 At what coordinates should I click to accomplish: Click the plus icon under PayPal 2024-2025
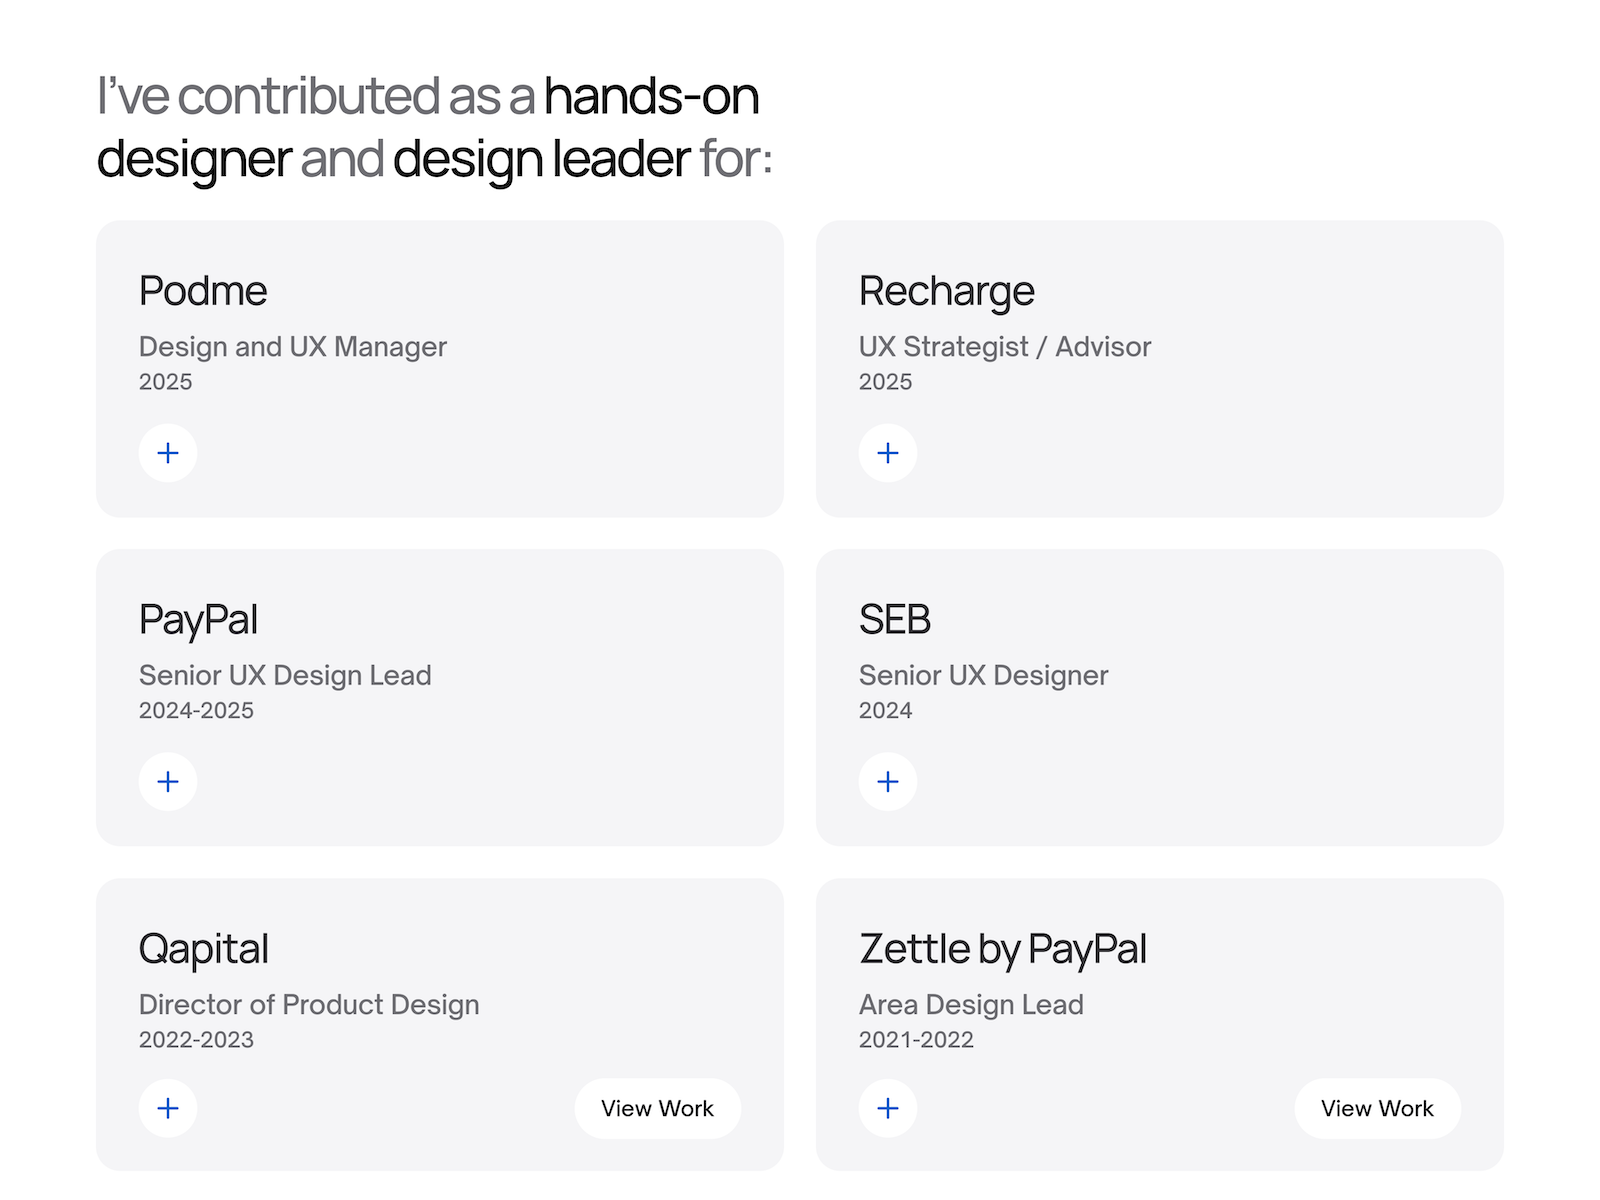tap(168, 781)
